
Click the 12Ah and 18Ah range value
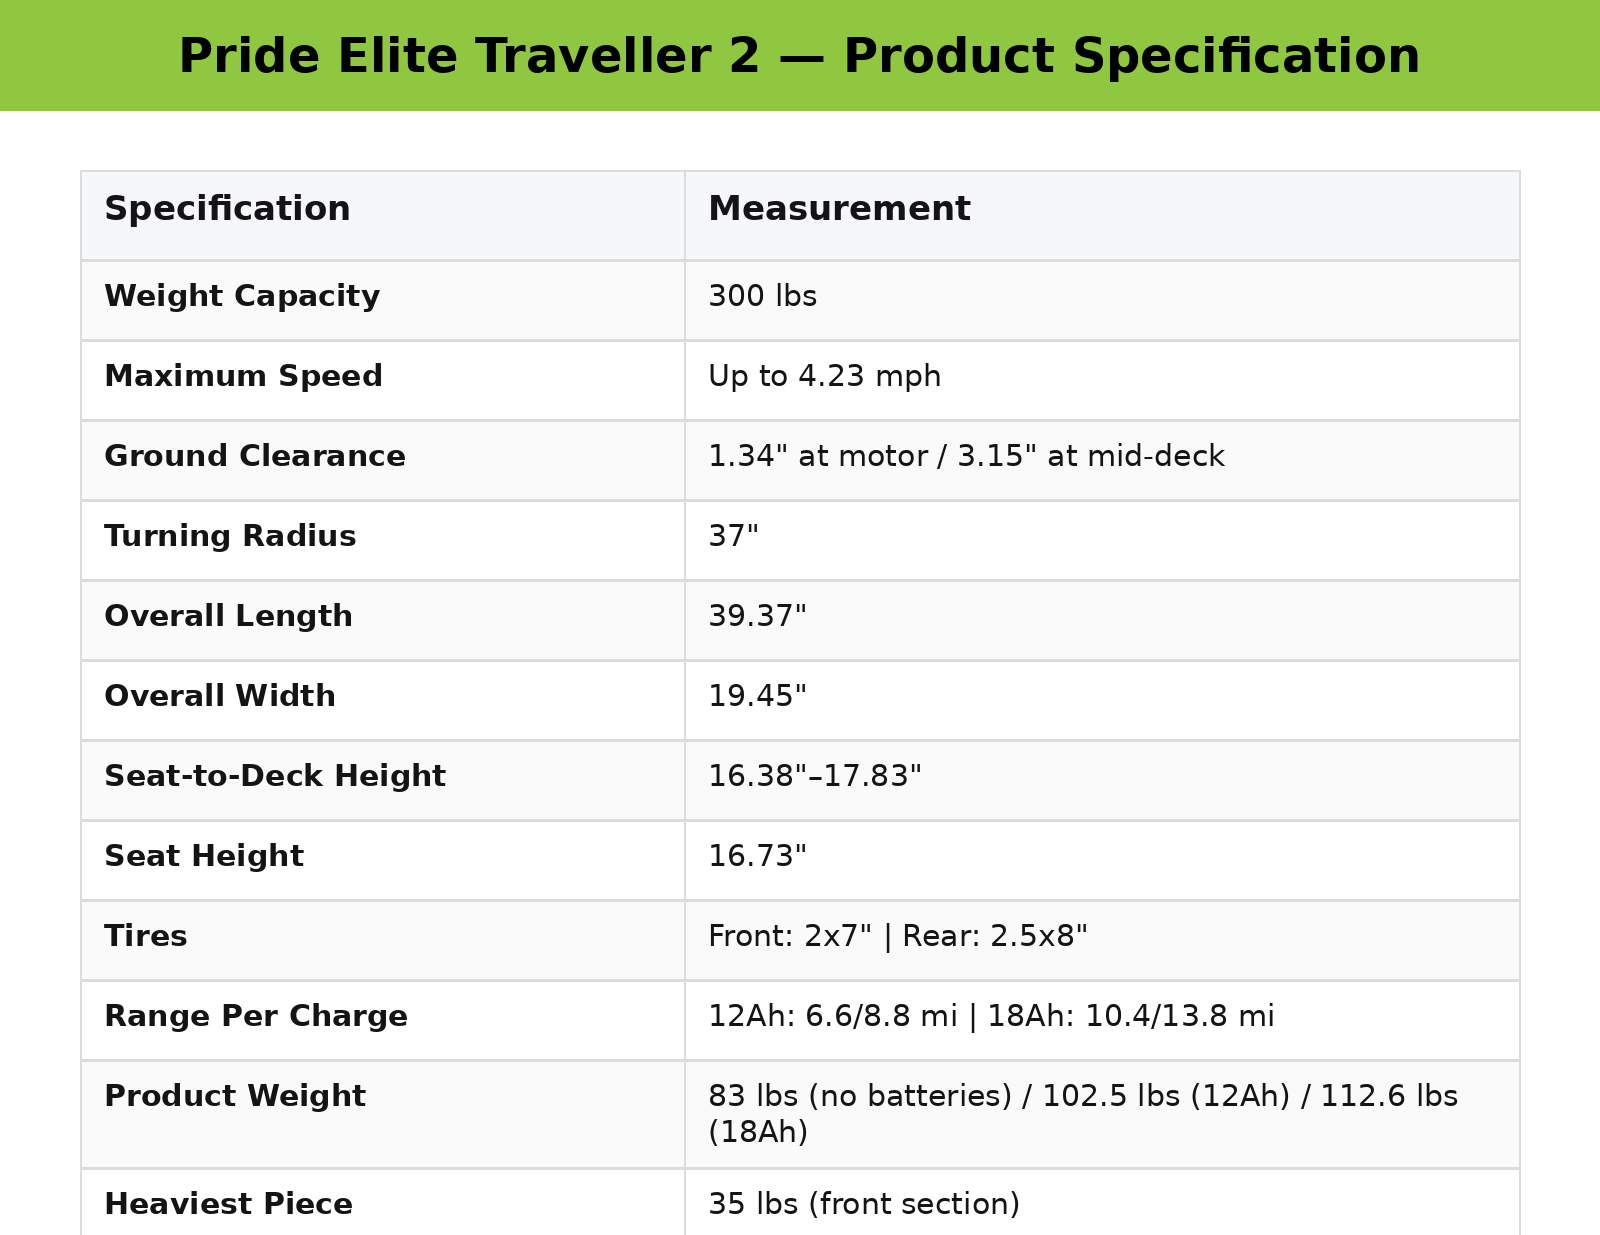point(991,1017)
